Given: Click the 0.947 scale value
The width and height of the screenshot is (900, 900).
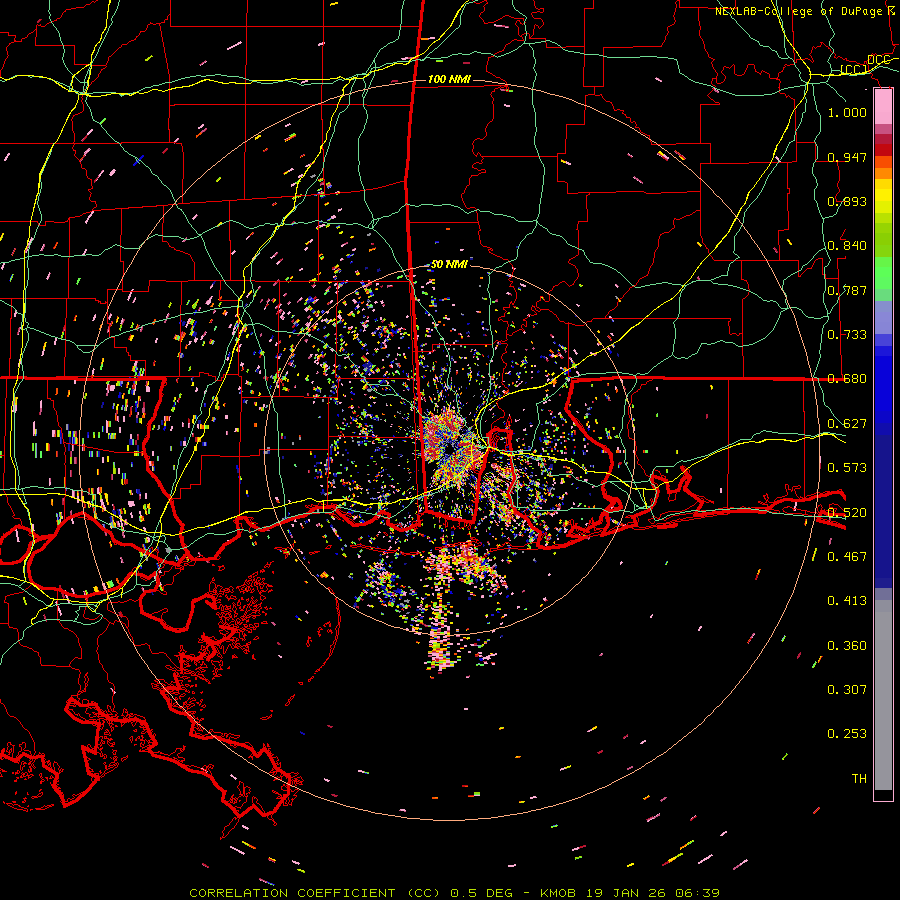Looking at the screenshot, I should (847, 157).
